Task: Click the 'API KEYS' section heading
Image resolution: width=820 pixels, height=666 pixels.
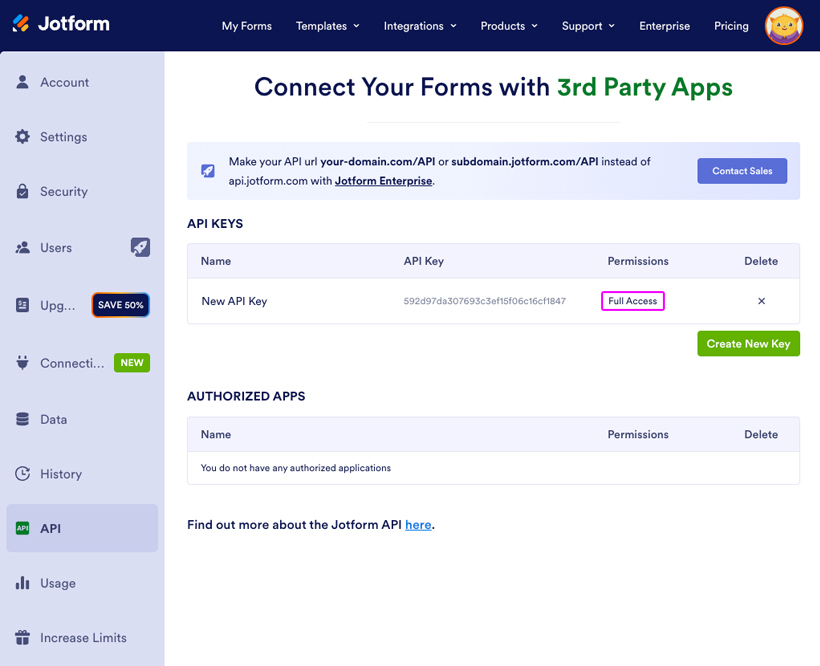Action: coord(215,224)
